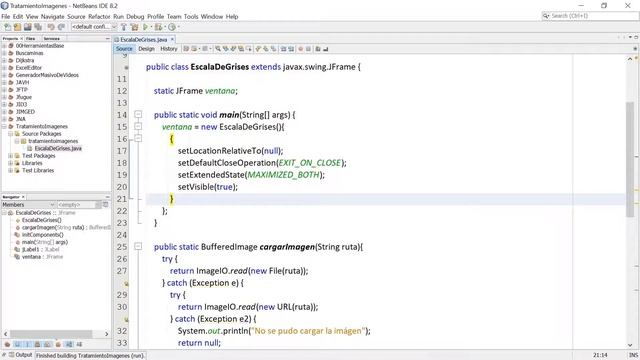Click the Toggle Bookmark icon in the editor toolbar

[x=273, y=49]
